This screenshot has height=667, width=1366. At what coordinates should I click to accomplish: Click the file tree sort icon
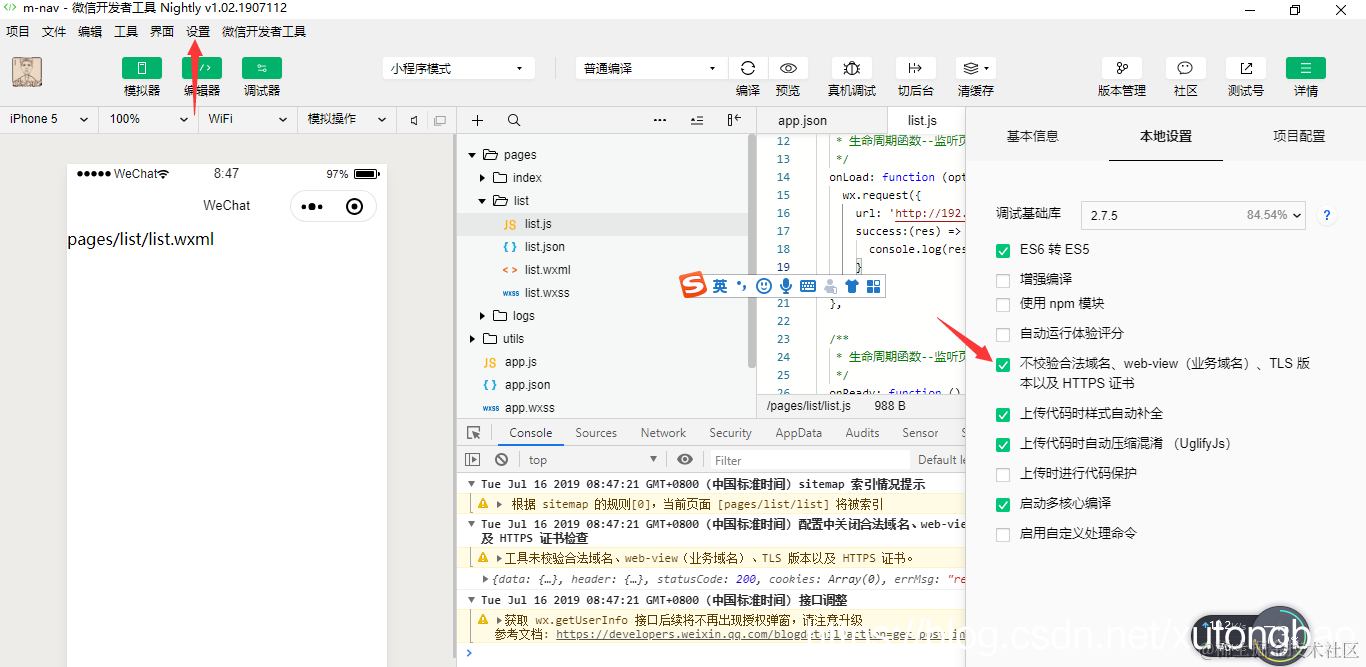pyautogui.click(x=697, y=120)
